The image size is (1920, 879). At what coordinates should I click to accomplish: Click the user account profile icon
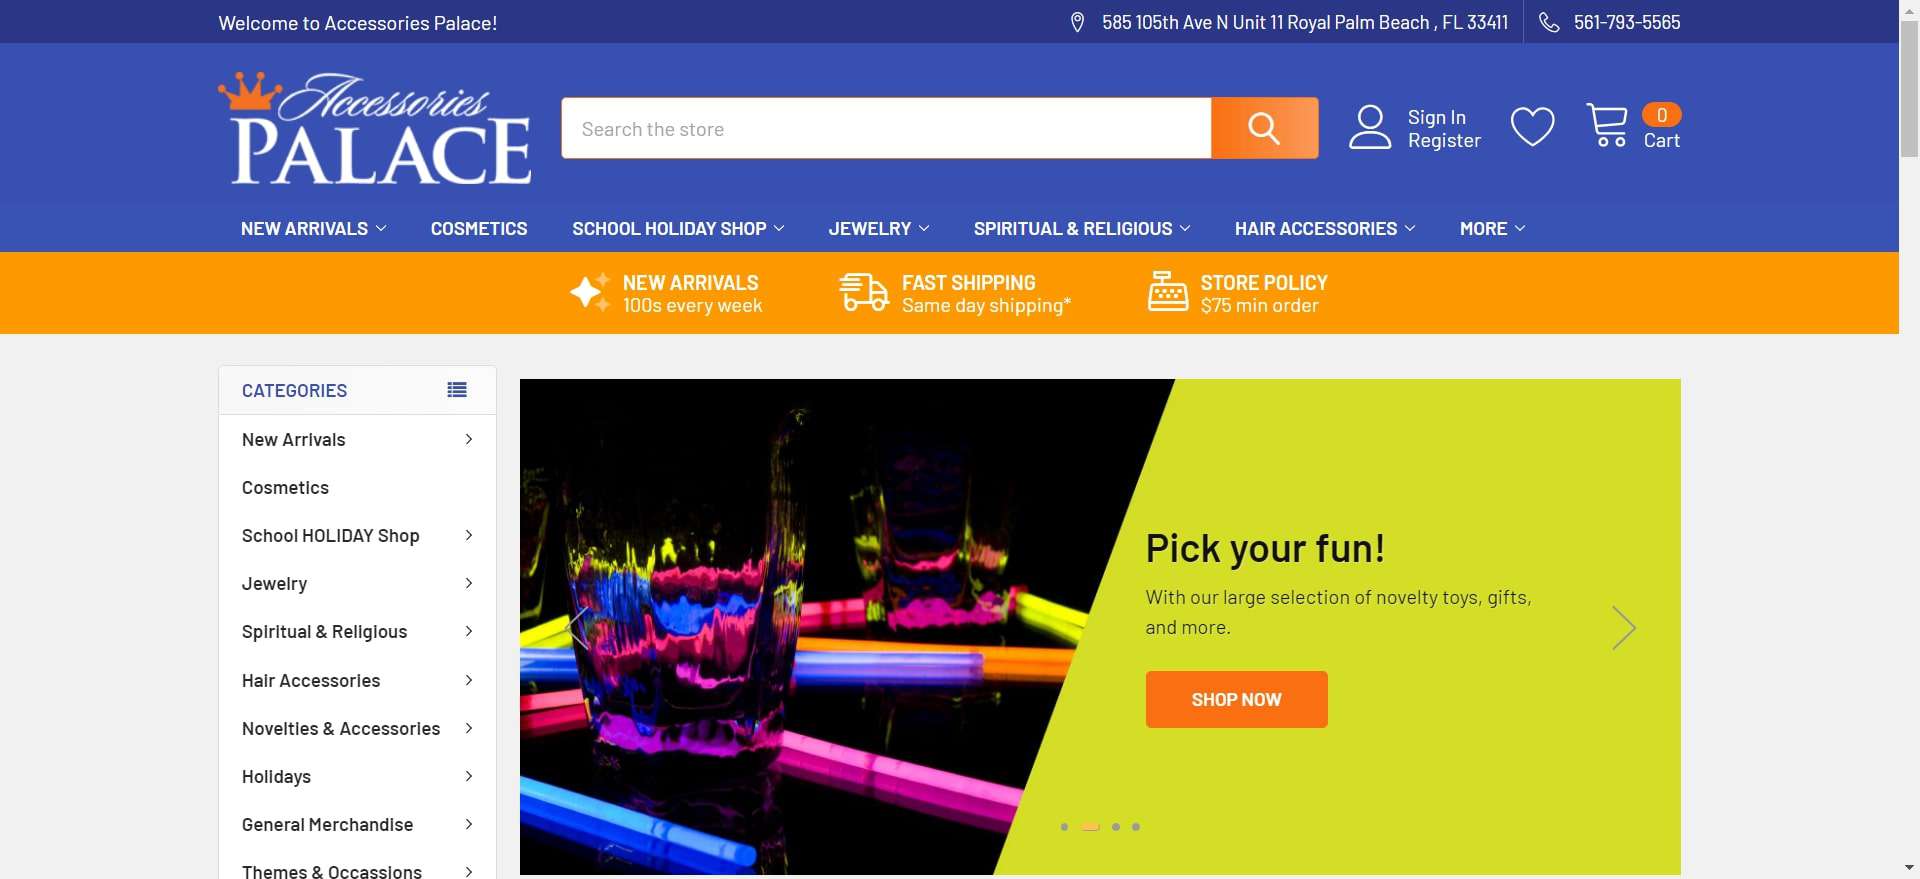pyautogui.click(x=1370, y=128)
